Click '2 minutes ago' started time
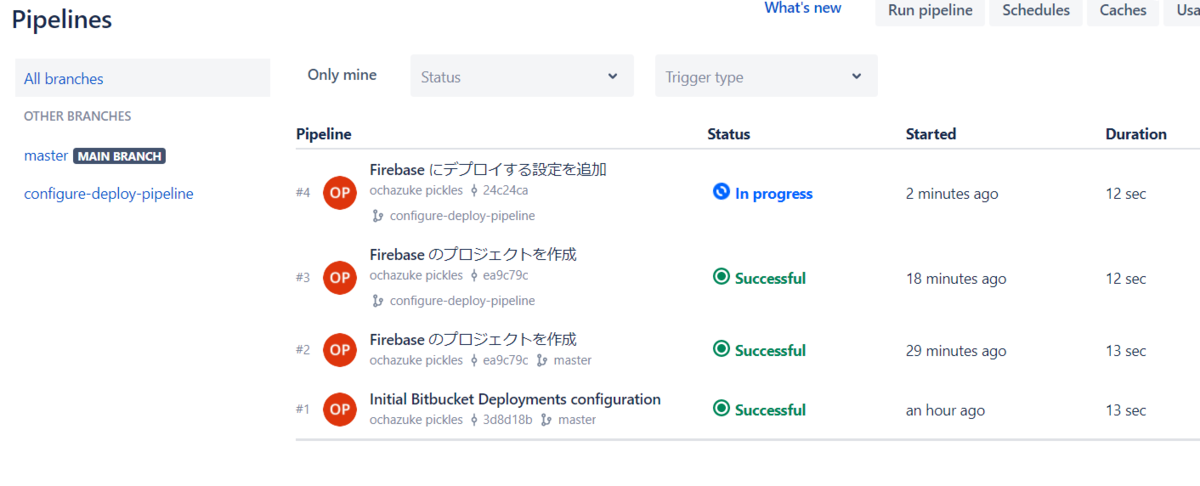The height and width of the screenshot is (486, 1200). point(952,194)
